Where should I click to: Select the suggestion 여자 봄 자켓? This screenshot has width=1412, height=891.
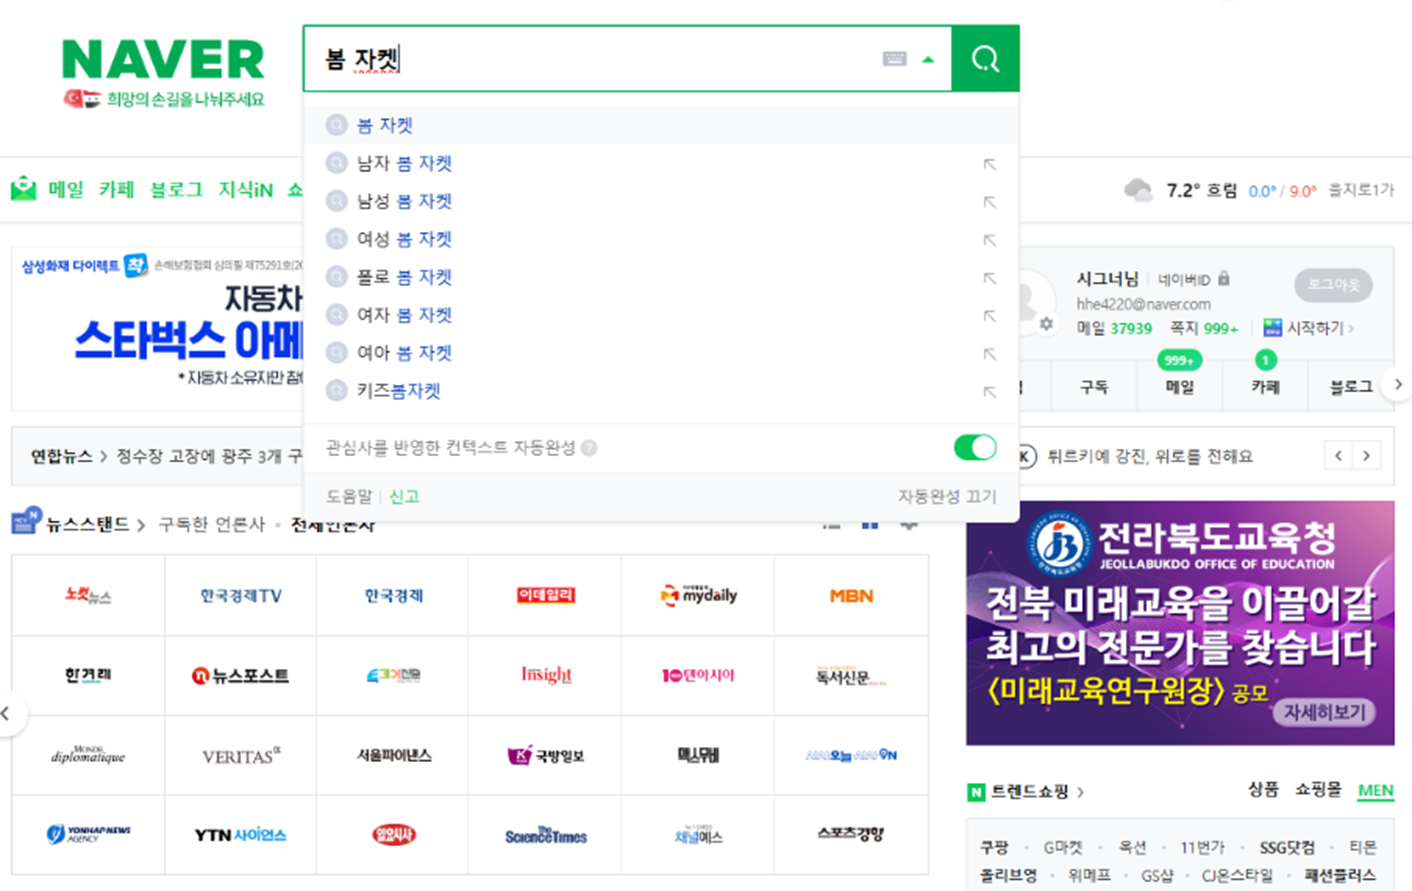(x=660, y=315)
